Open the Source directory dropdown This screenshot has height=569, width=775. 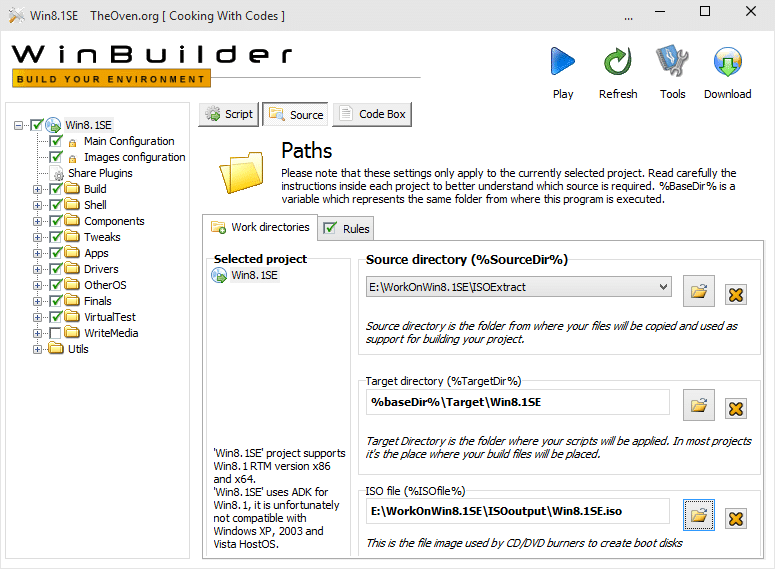tap(661, 287)
